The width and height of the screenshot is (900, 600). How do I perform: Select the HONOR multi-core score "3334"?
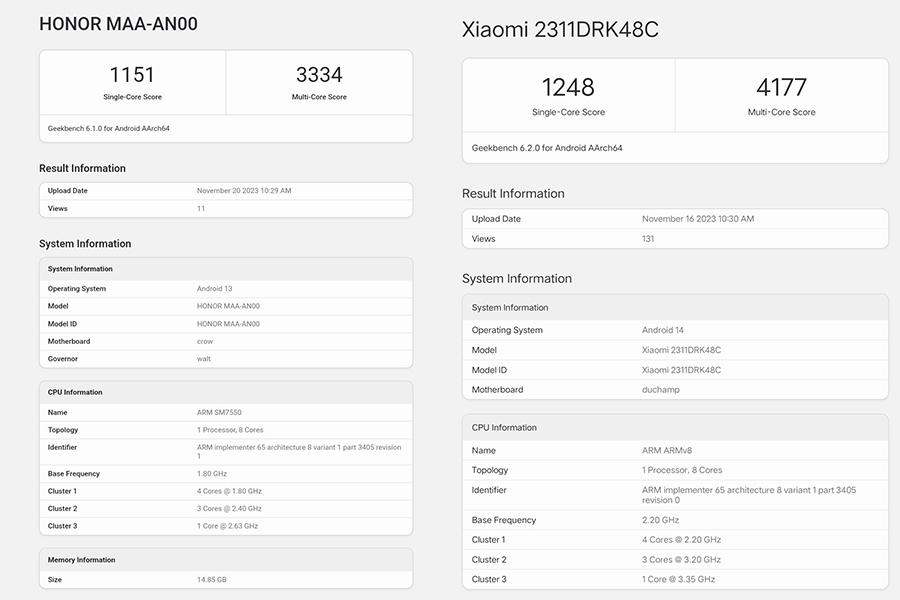[319, 75]
